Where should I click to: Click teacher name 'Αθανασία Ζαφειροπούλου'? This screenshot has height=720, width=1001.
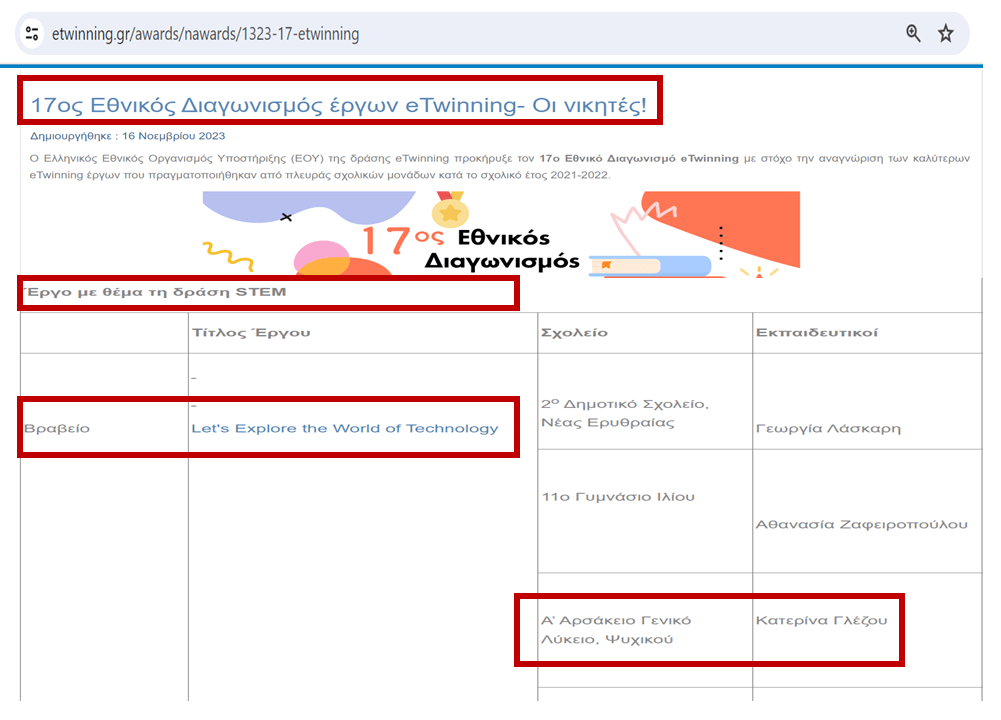pyautogui.click(x=861, y=524)
